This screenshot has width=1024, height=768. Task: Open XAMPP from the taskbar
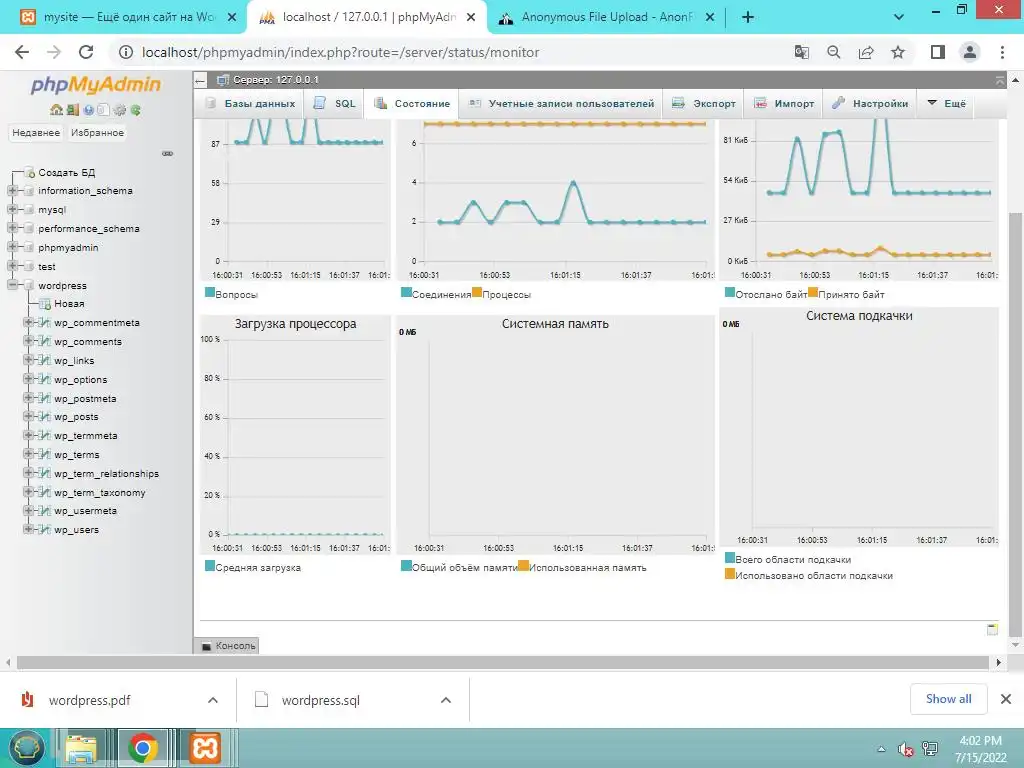tap(205, 748)
